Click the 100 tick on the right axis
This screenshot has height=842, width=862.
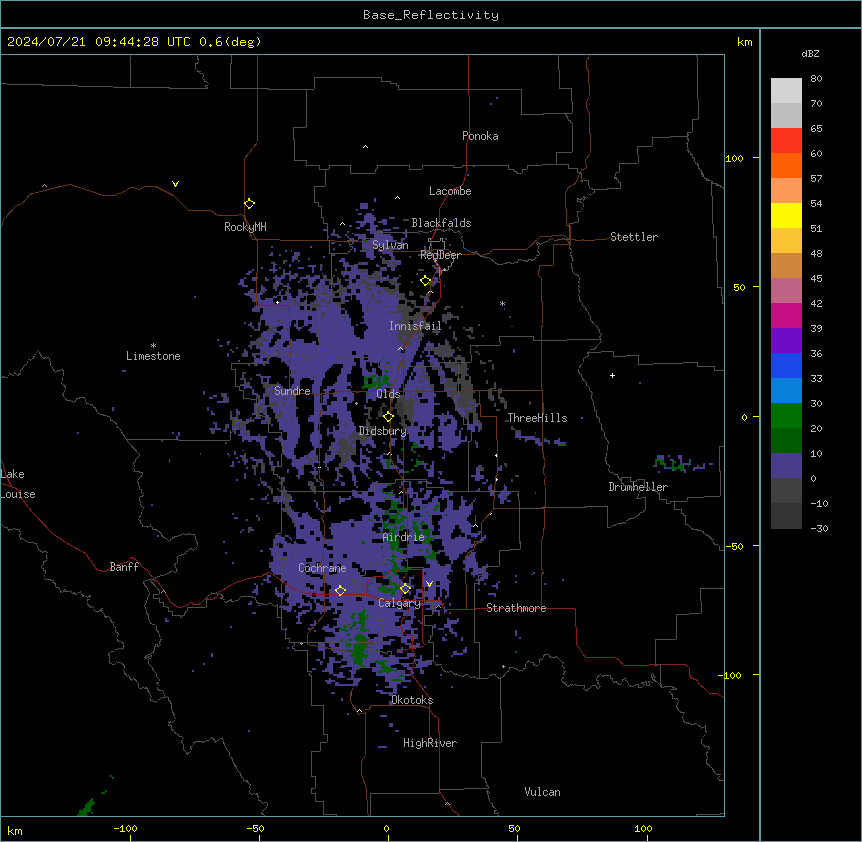734,158
